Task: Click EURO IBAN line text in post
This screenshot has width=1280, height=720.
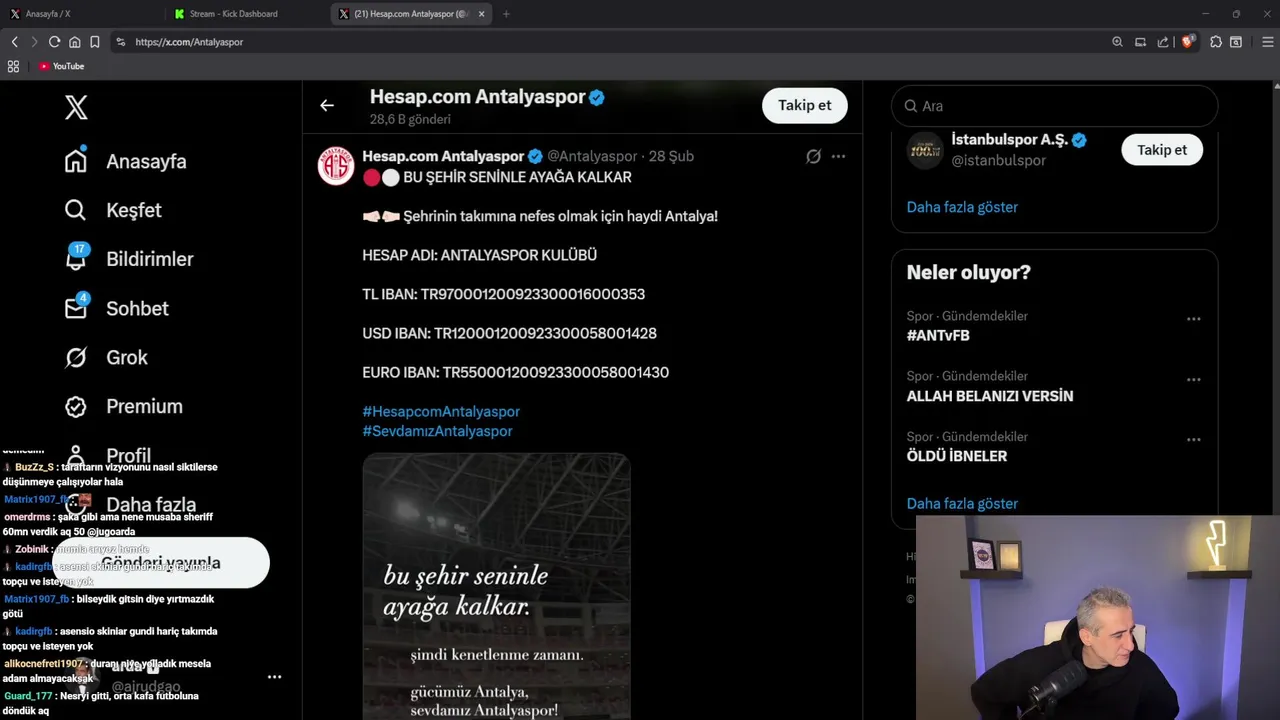Action: tap(515, 372)
